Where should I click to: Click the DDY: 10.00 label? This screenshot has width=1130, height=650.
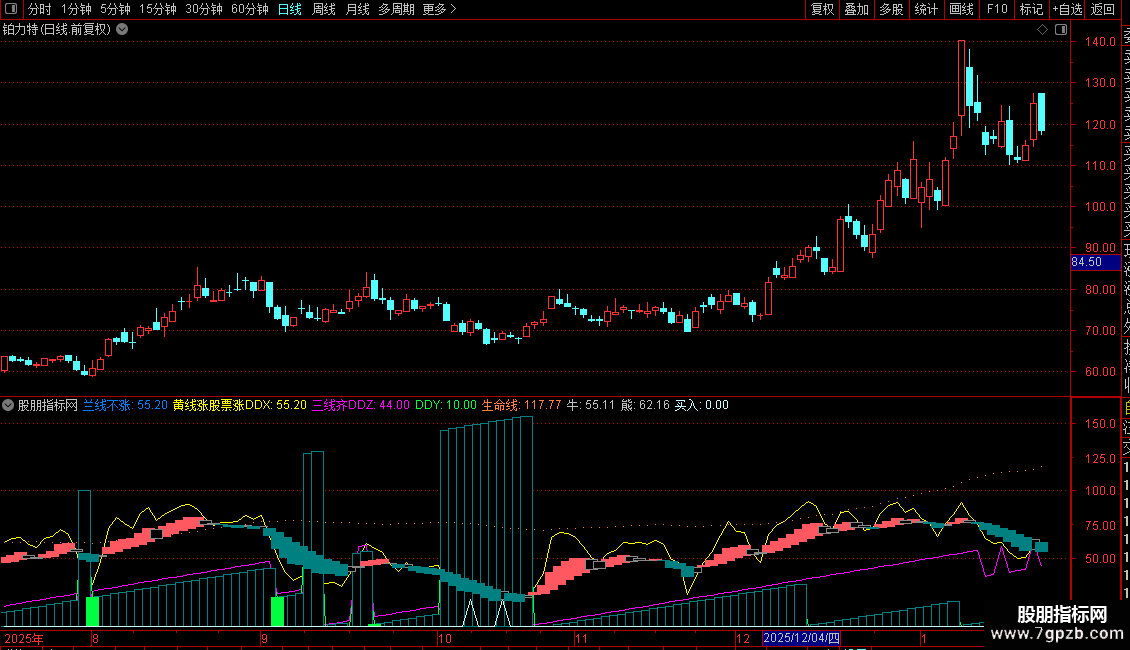coord(446,405)
